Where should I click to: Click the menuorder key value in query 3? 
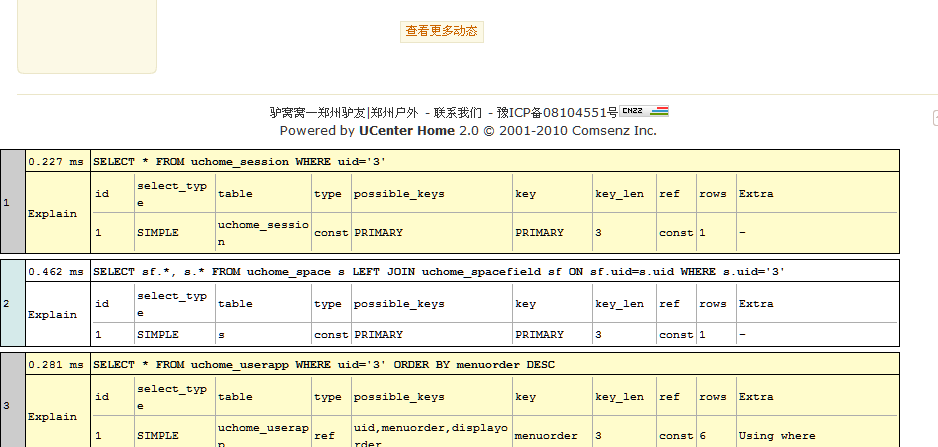(546, 436)
